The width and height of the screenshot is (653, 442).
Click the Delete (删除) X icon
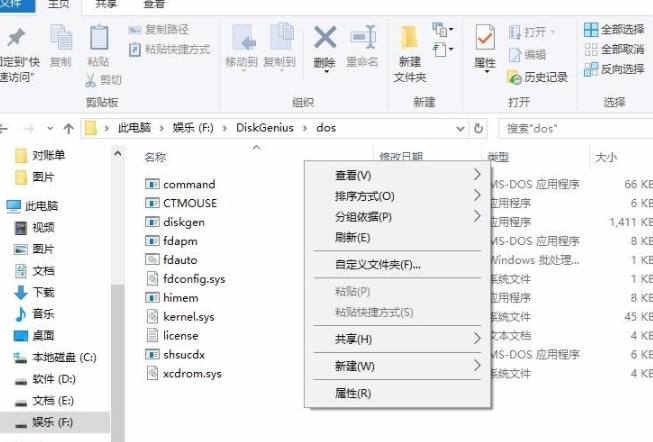(325, 37)
